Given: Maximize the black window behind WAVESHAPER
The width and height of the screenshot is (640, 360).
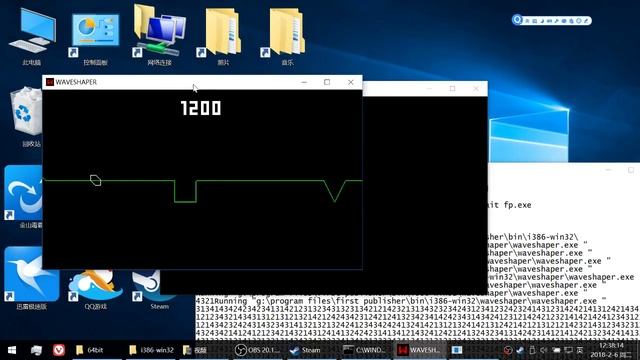Looking at the screenshot, I should click(x=452, y=89).
